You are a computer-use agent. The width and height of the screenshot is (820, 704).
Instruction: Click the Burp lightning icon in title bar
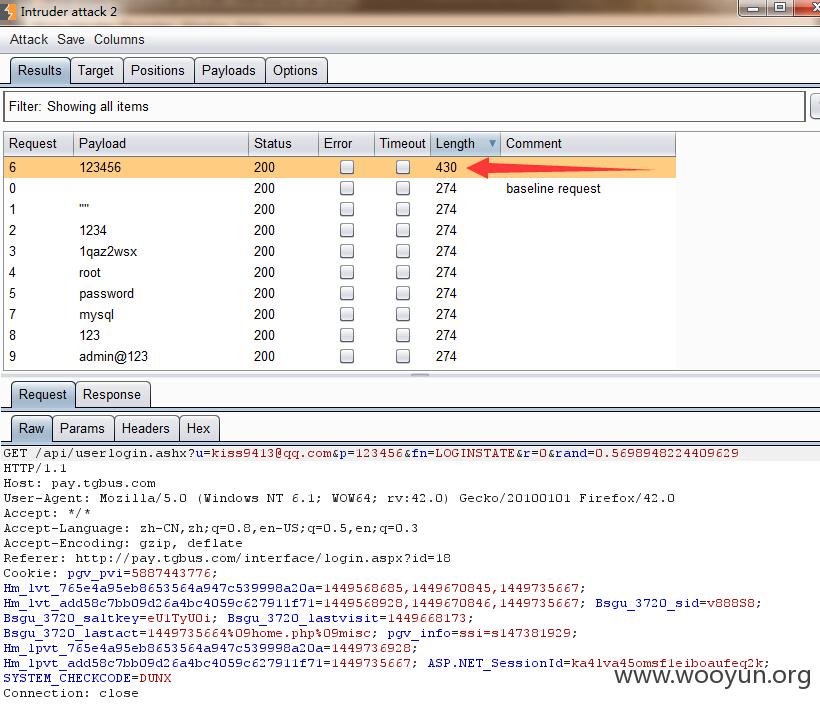(x=9, y=12)
